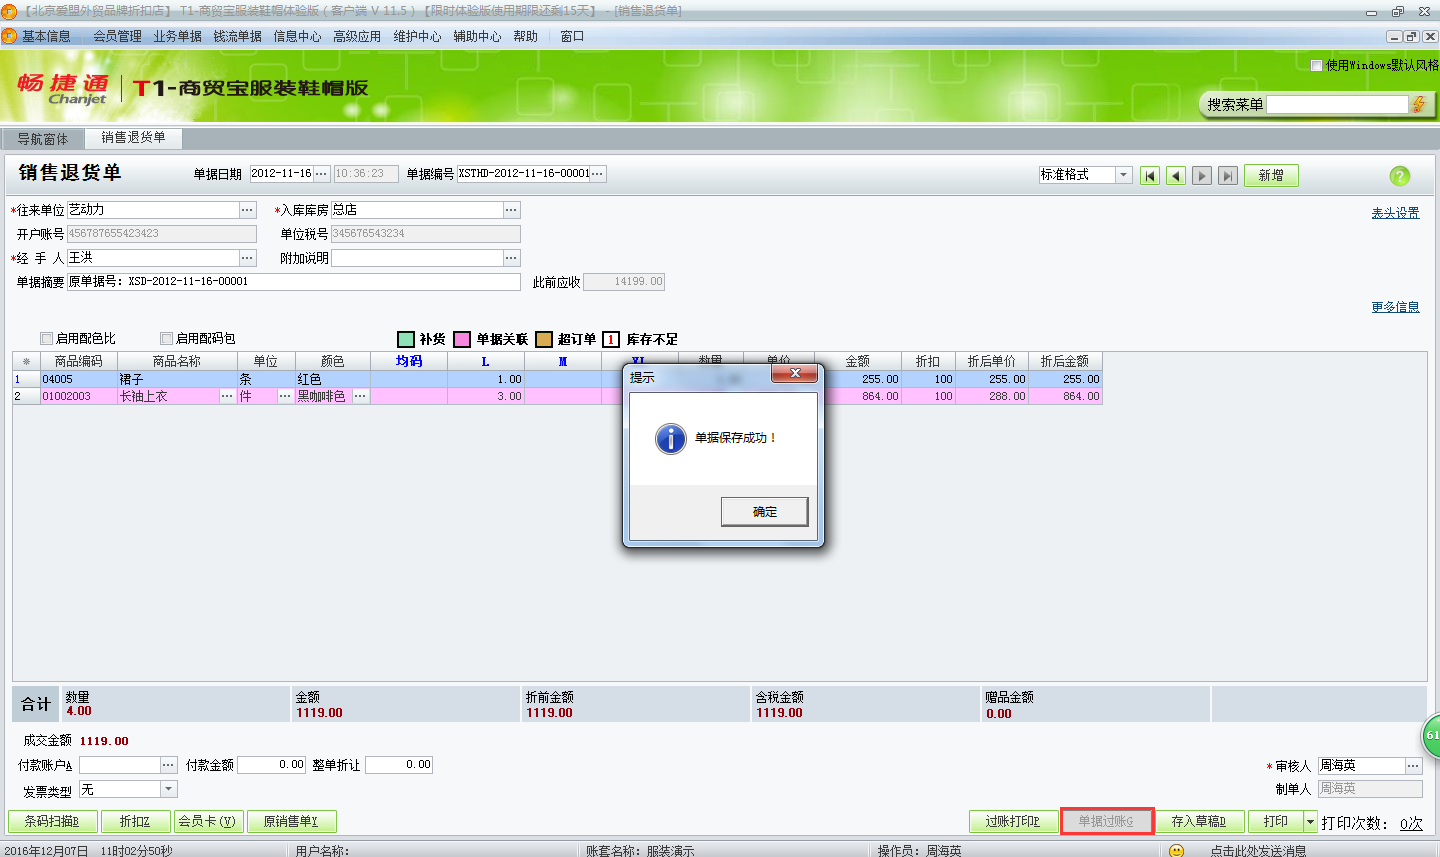The height and width of the screenshot is (857, 1440).
Task: Expand the 发票类型 dropdown
Action: (x=168, y=790)
